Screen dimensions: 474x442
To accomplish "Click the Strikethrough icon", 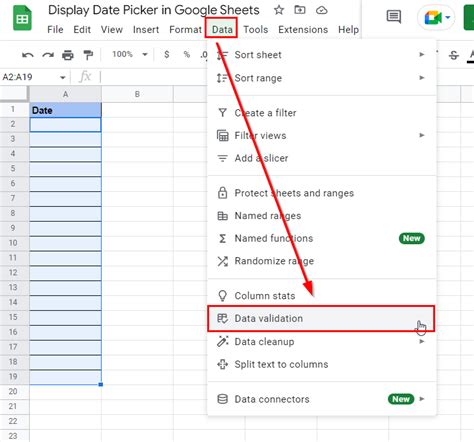I will (x=454, y=55).
